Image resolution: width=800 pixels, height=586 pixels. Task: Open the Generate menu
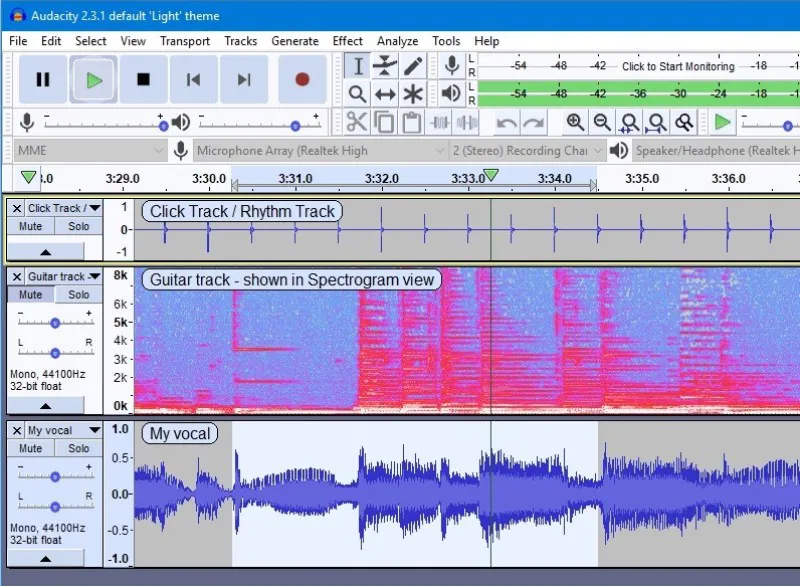(295, 41)
